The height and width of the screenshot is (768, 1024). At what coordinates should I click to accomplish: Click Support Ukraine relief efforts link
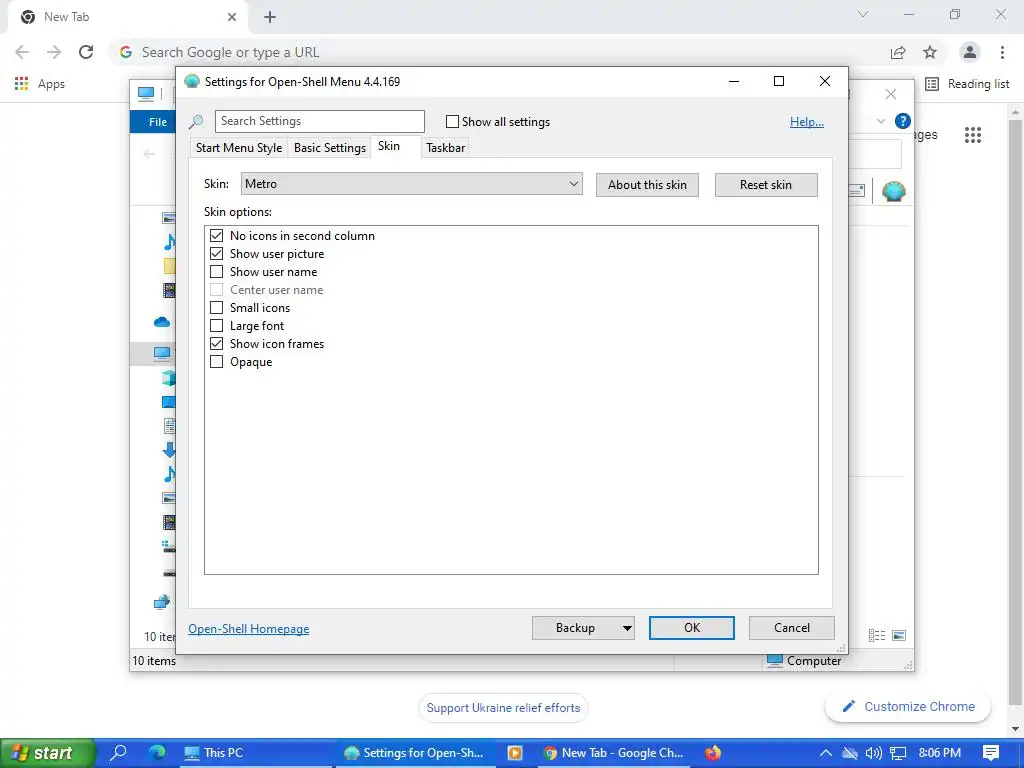coord(503,708)
